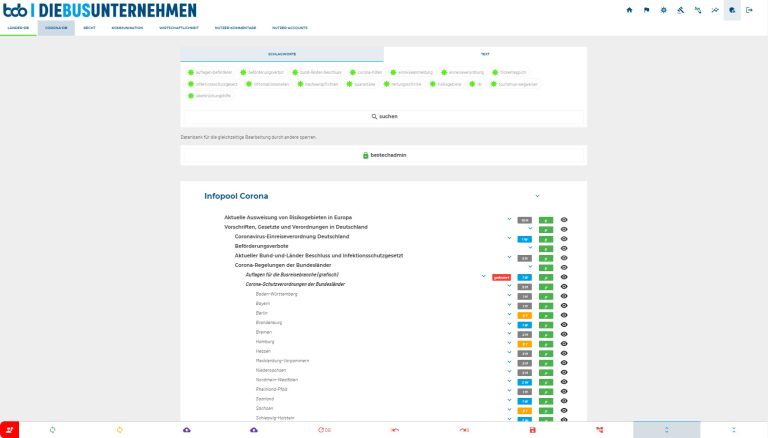Viewport: 768px width, 438px height.
Task: Click the first purple cloud upload icon
Action: 187,429
